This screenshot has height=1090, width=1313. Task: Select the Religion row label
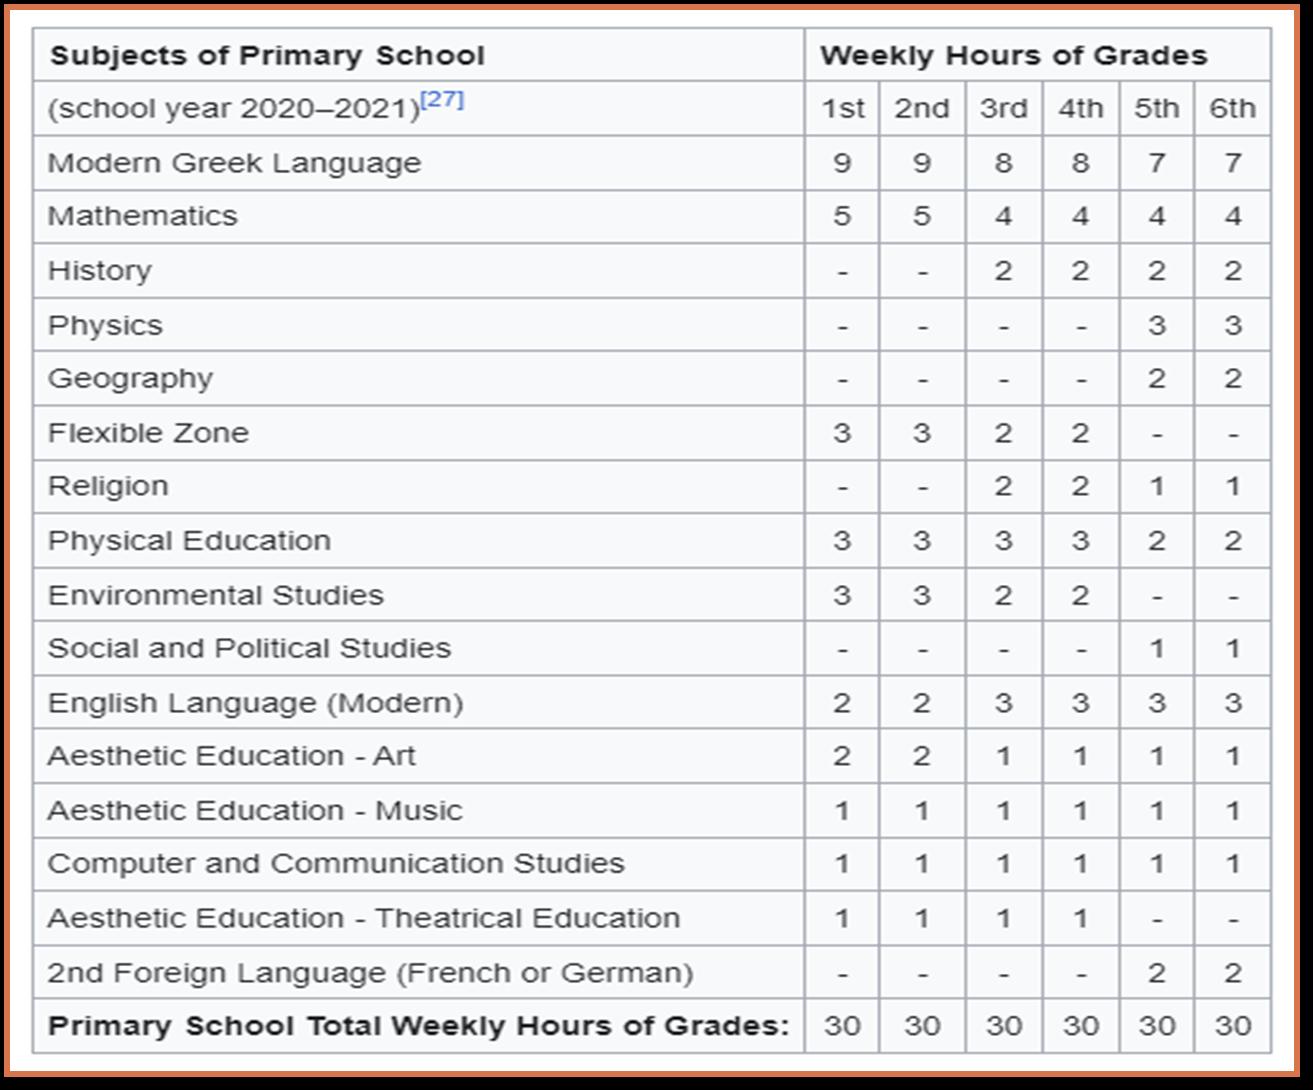(108, 487)
